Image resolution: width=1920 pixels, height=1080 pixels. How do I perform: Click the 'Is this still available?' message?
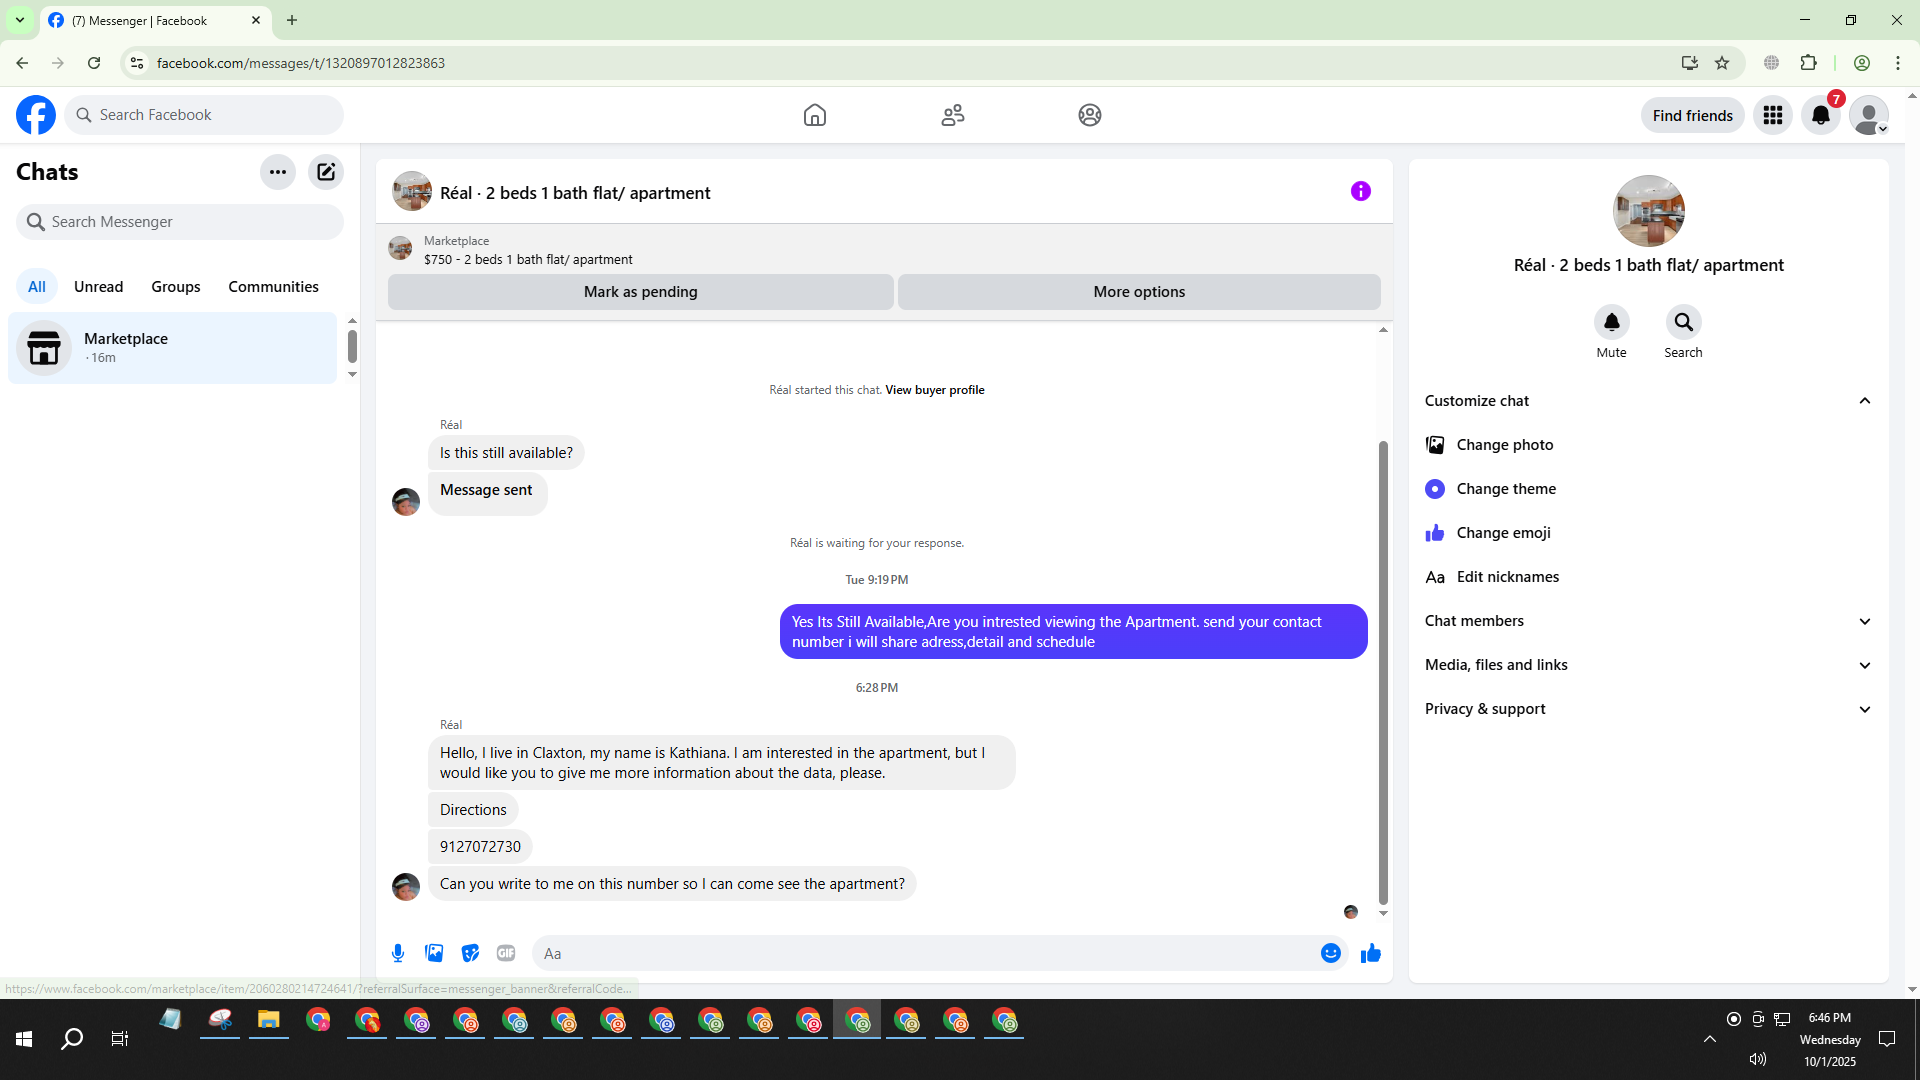tap(506, 453)
